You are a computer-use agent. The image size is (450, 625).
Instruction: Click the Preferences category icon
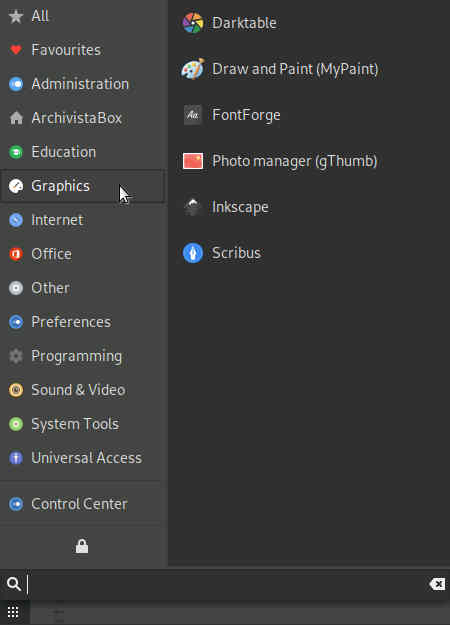point(16,322)
